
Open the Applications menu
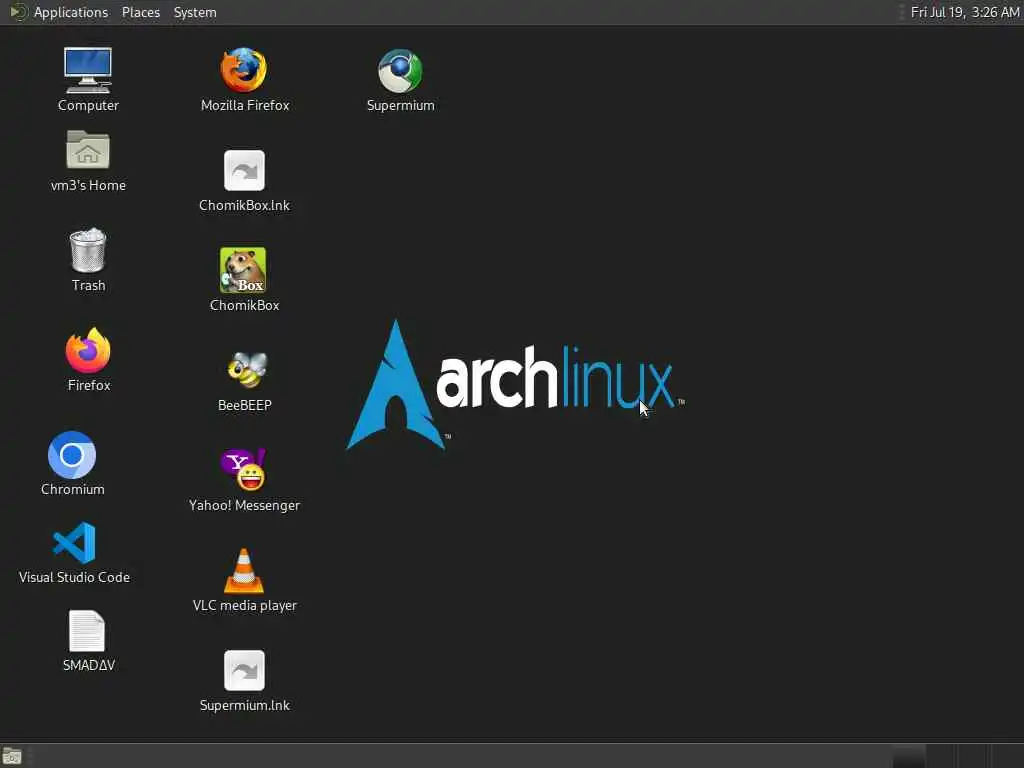71,12
